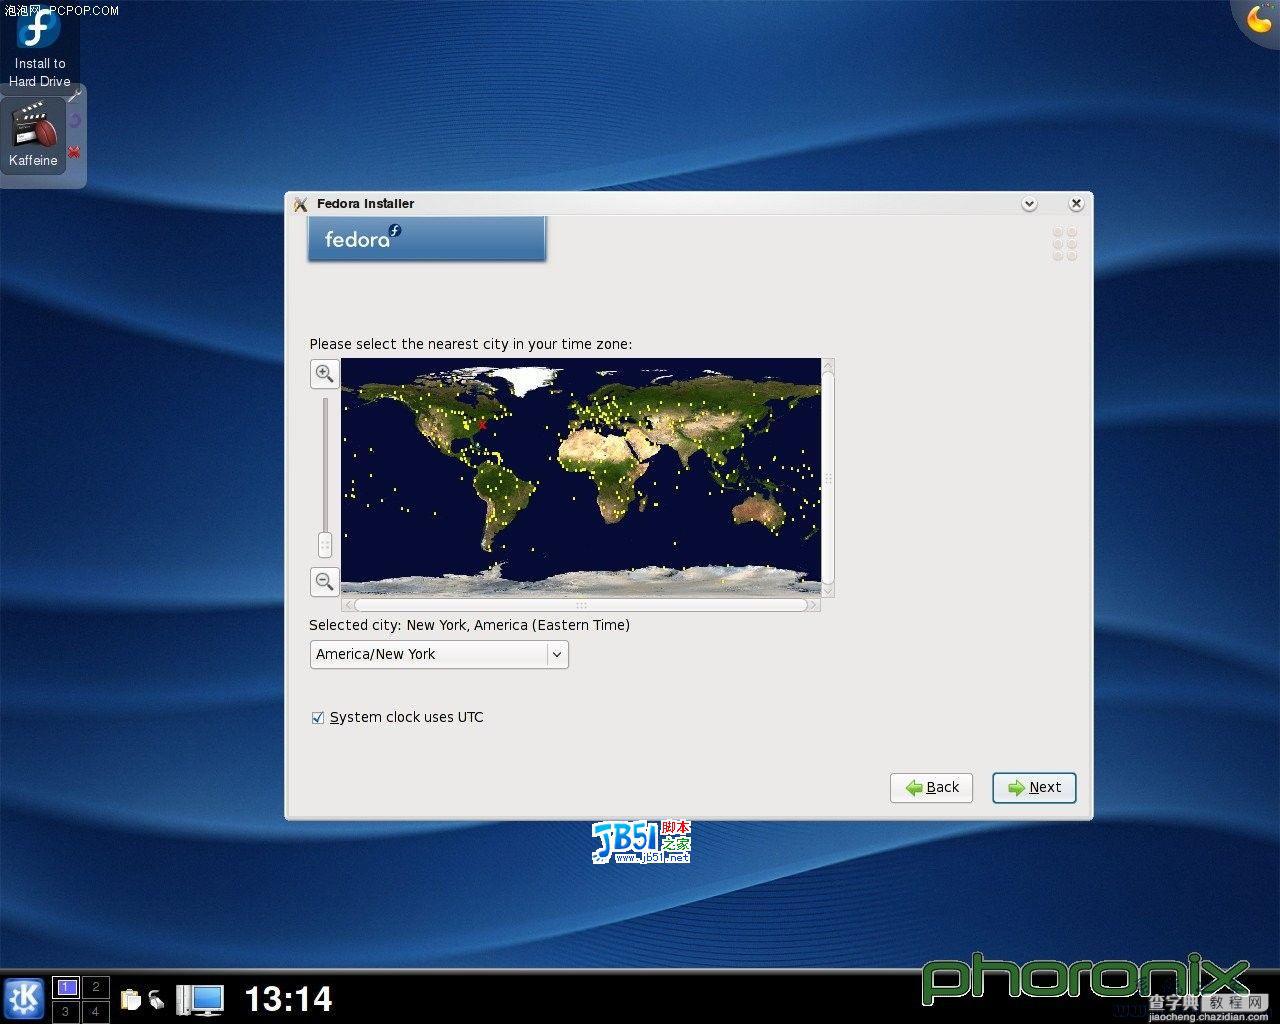Click the Back button
This screenshot has height=1024, width=1280.
point(931,787)
